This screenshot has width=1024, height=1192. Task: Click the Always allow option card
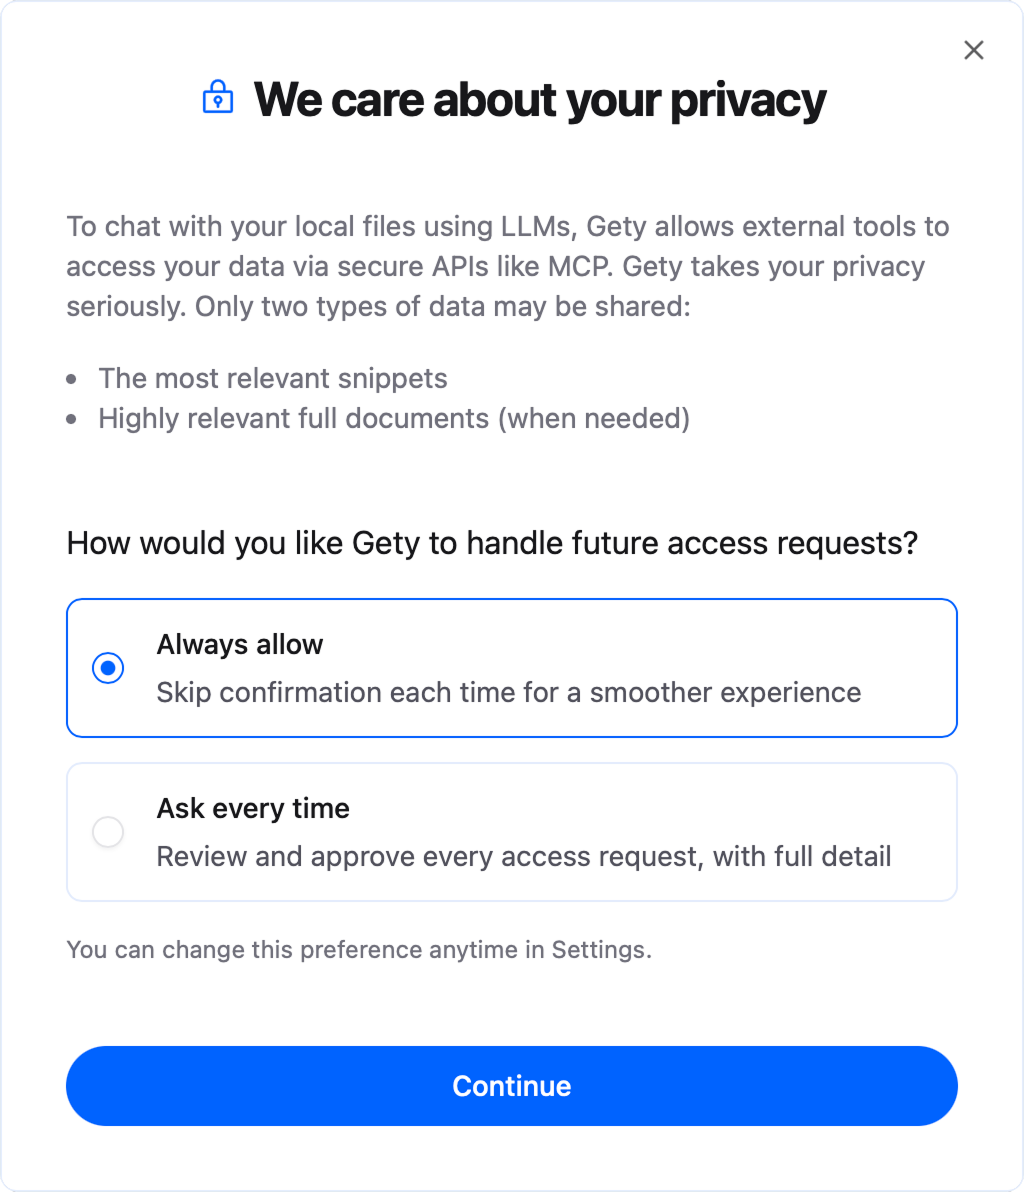tap(512, 667)
